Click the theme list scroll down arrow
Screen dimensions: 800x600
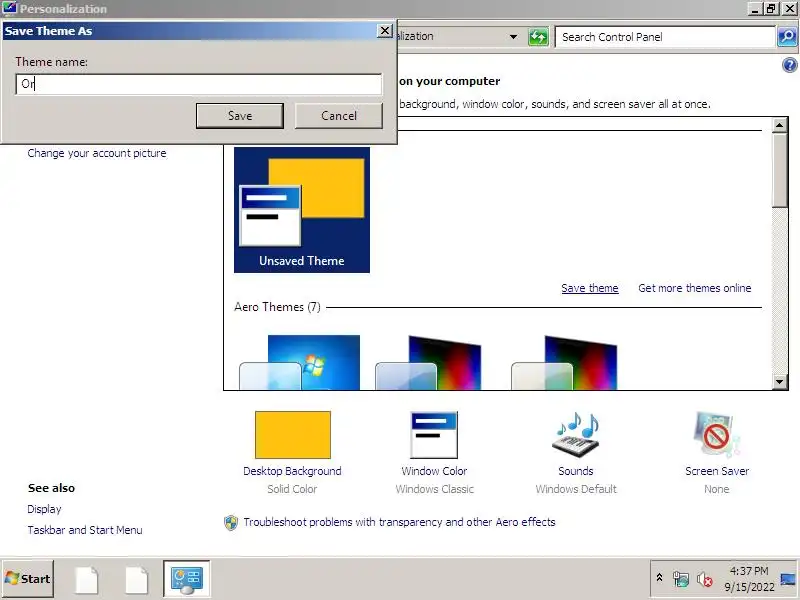(x=779, y=382)
